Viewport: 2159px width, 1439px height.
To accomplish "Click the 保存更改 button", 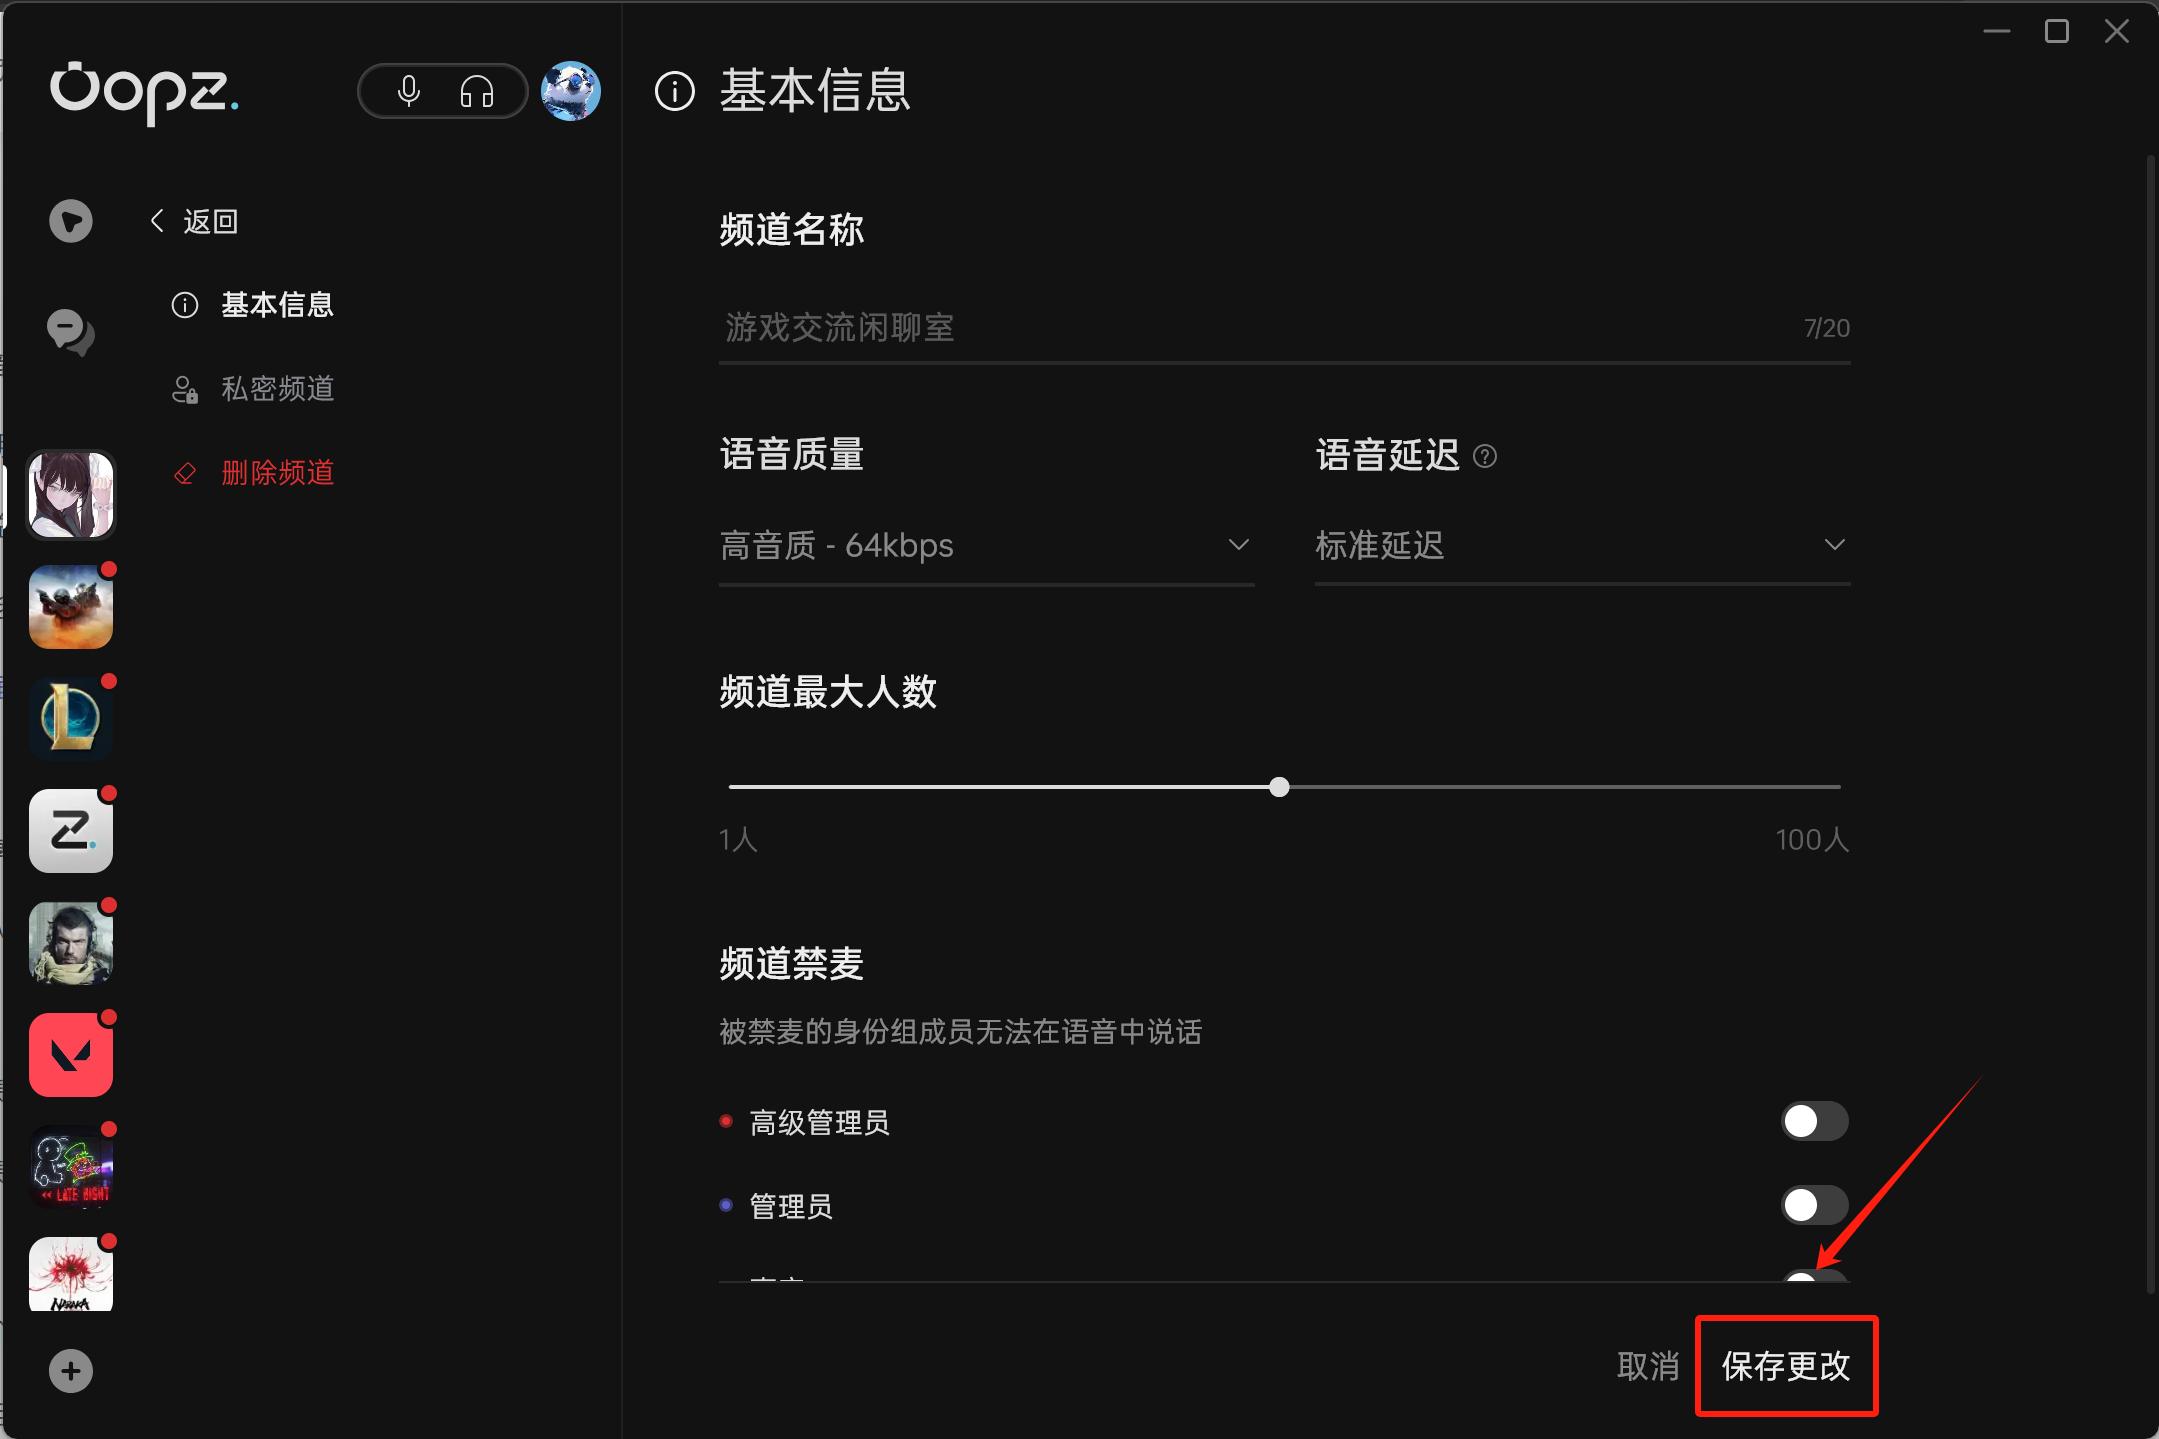I will [x=1786, y=1366].
